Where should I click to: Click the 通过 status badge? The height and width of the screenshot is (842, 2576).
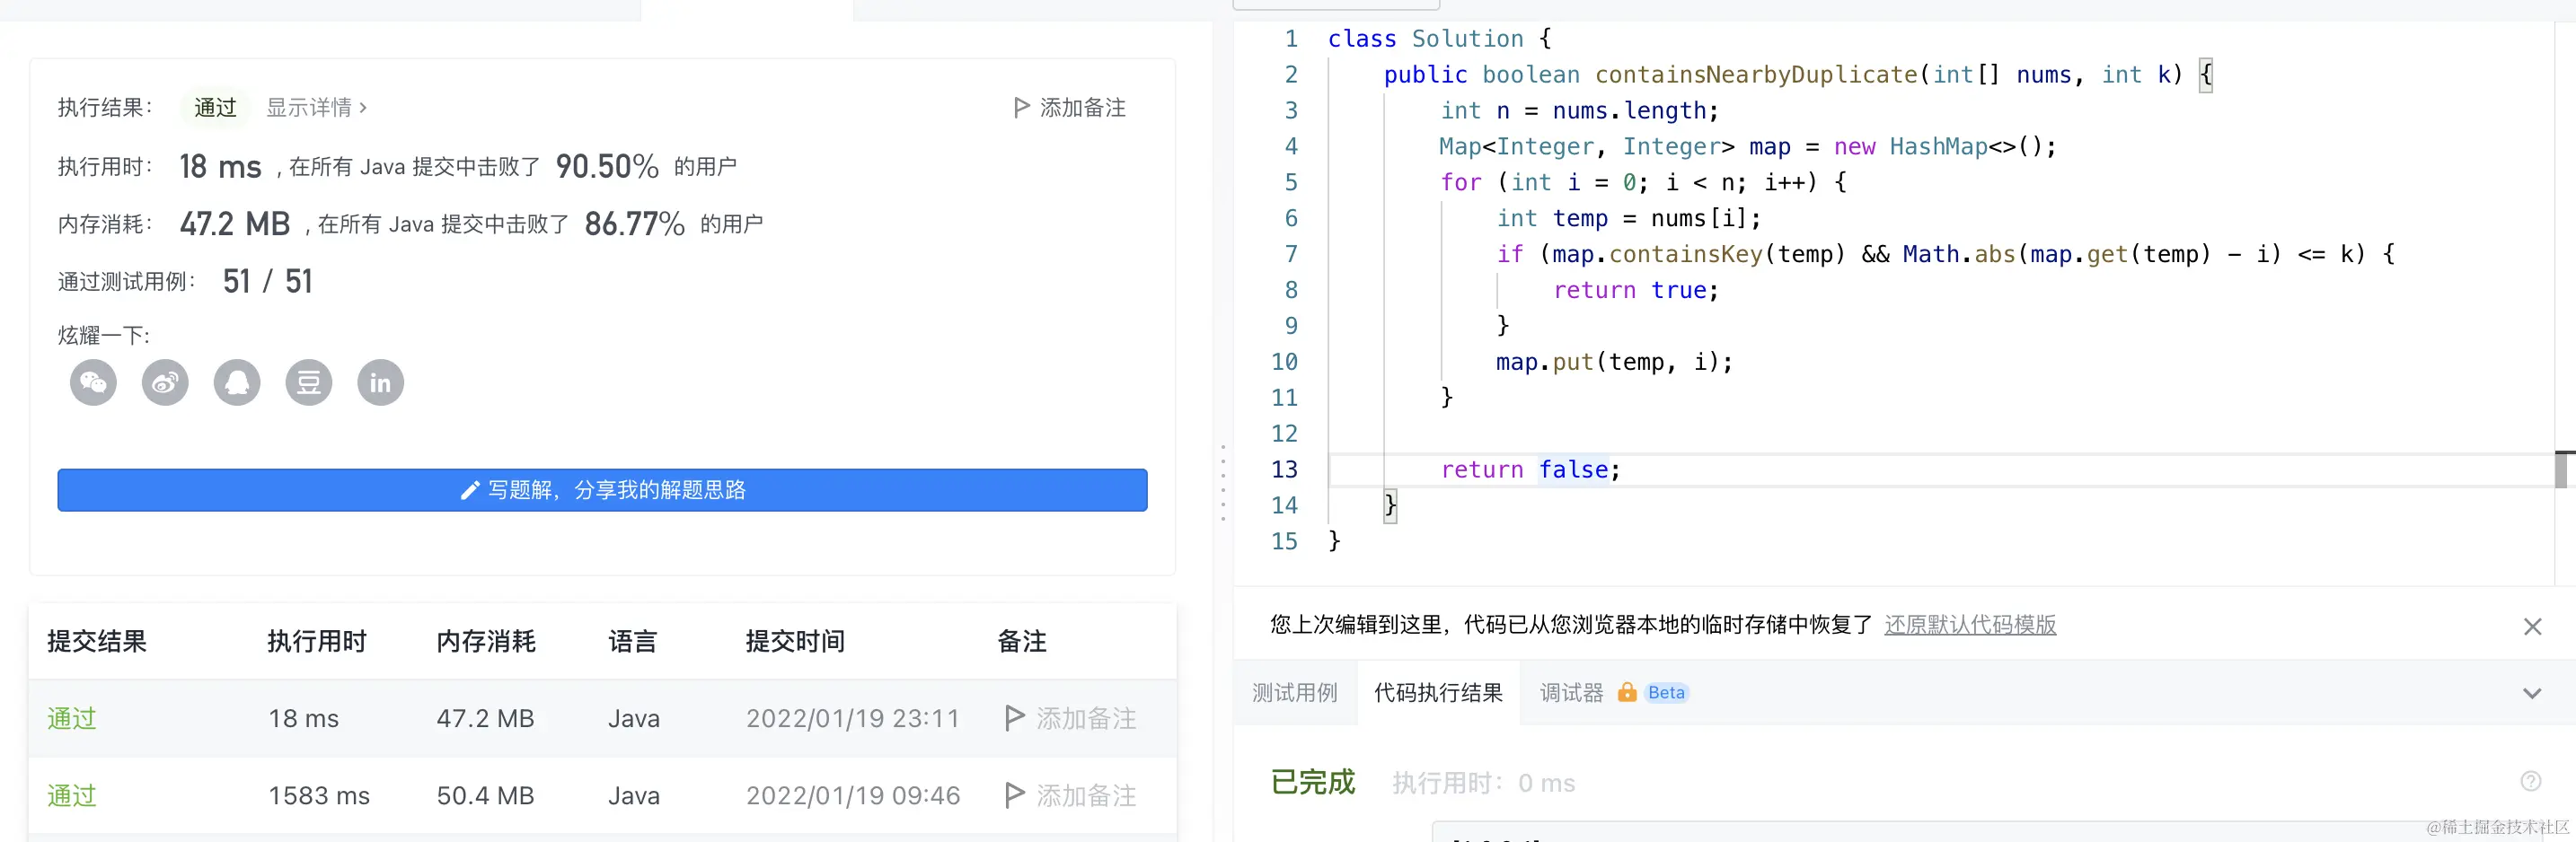click(215, 107)
